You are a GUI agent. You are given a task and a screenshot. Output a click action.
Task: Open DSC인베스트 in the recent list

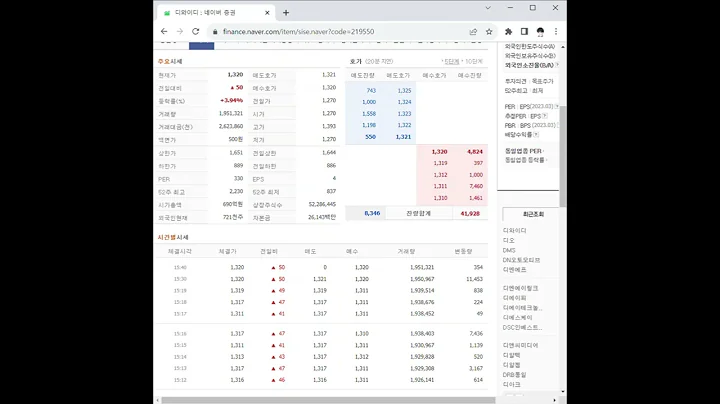click(523, 327)
